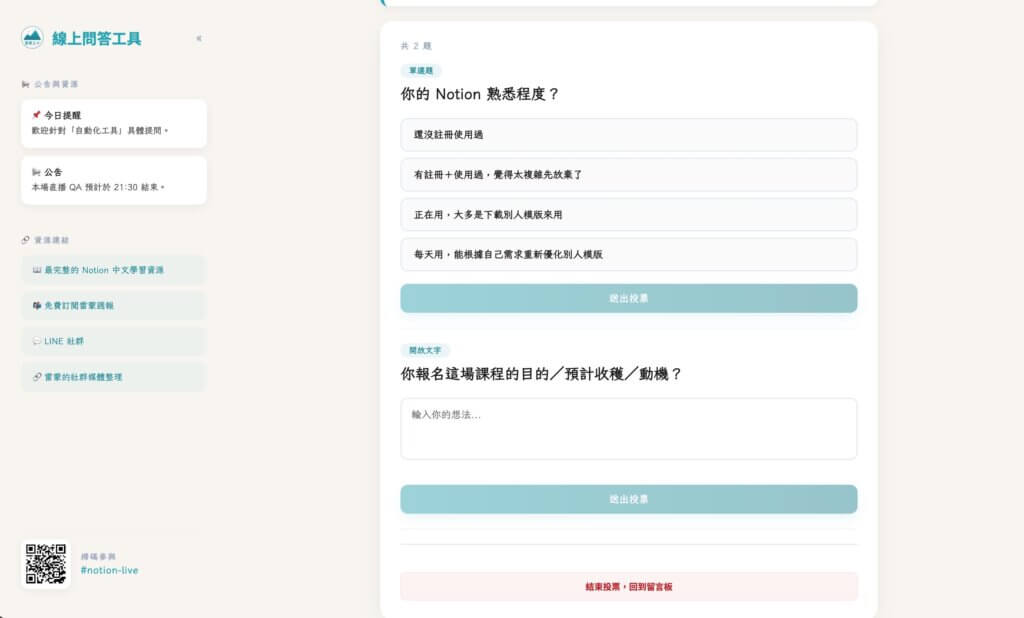Click 結束投票，回到留言板
This screenshot has height=618, width=1024.
click(628, 587)
